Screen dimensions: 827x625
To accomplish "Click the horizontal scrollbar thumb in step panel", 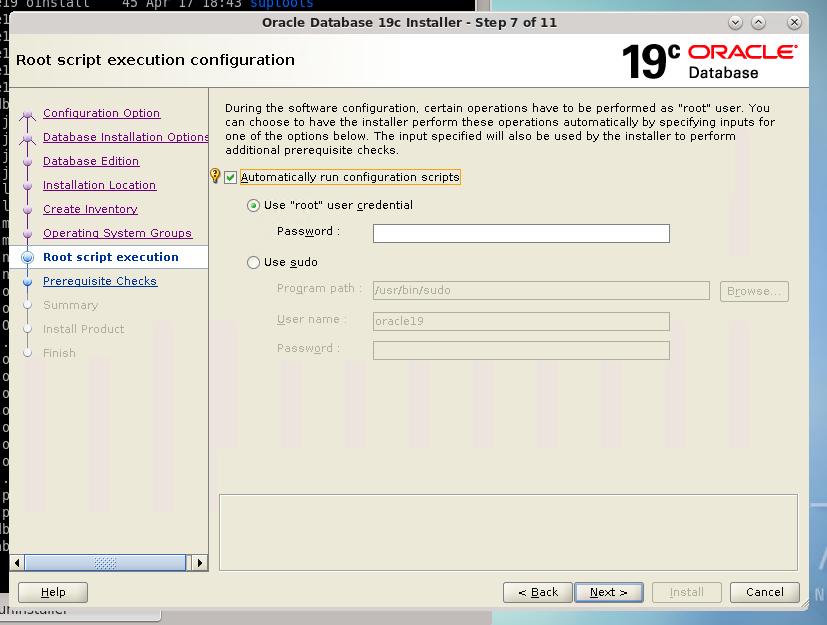I will [105, 563].
